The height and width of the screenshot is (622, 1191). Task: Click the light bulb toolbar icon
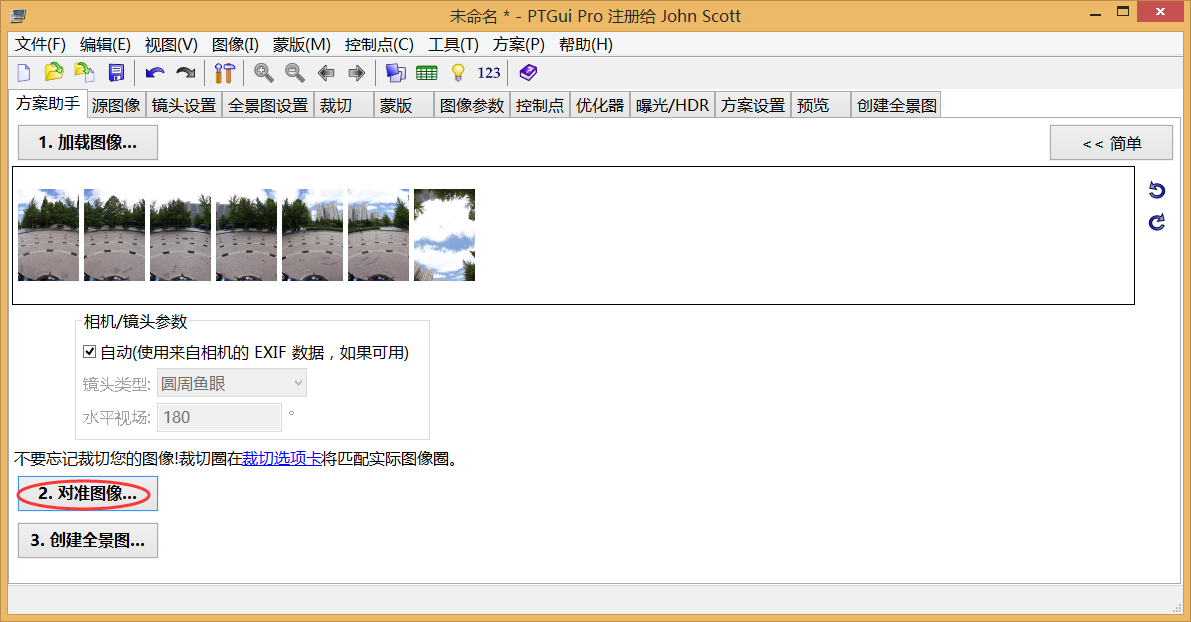tap(458, 72)
